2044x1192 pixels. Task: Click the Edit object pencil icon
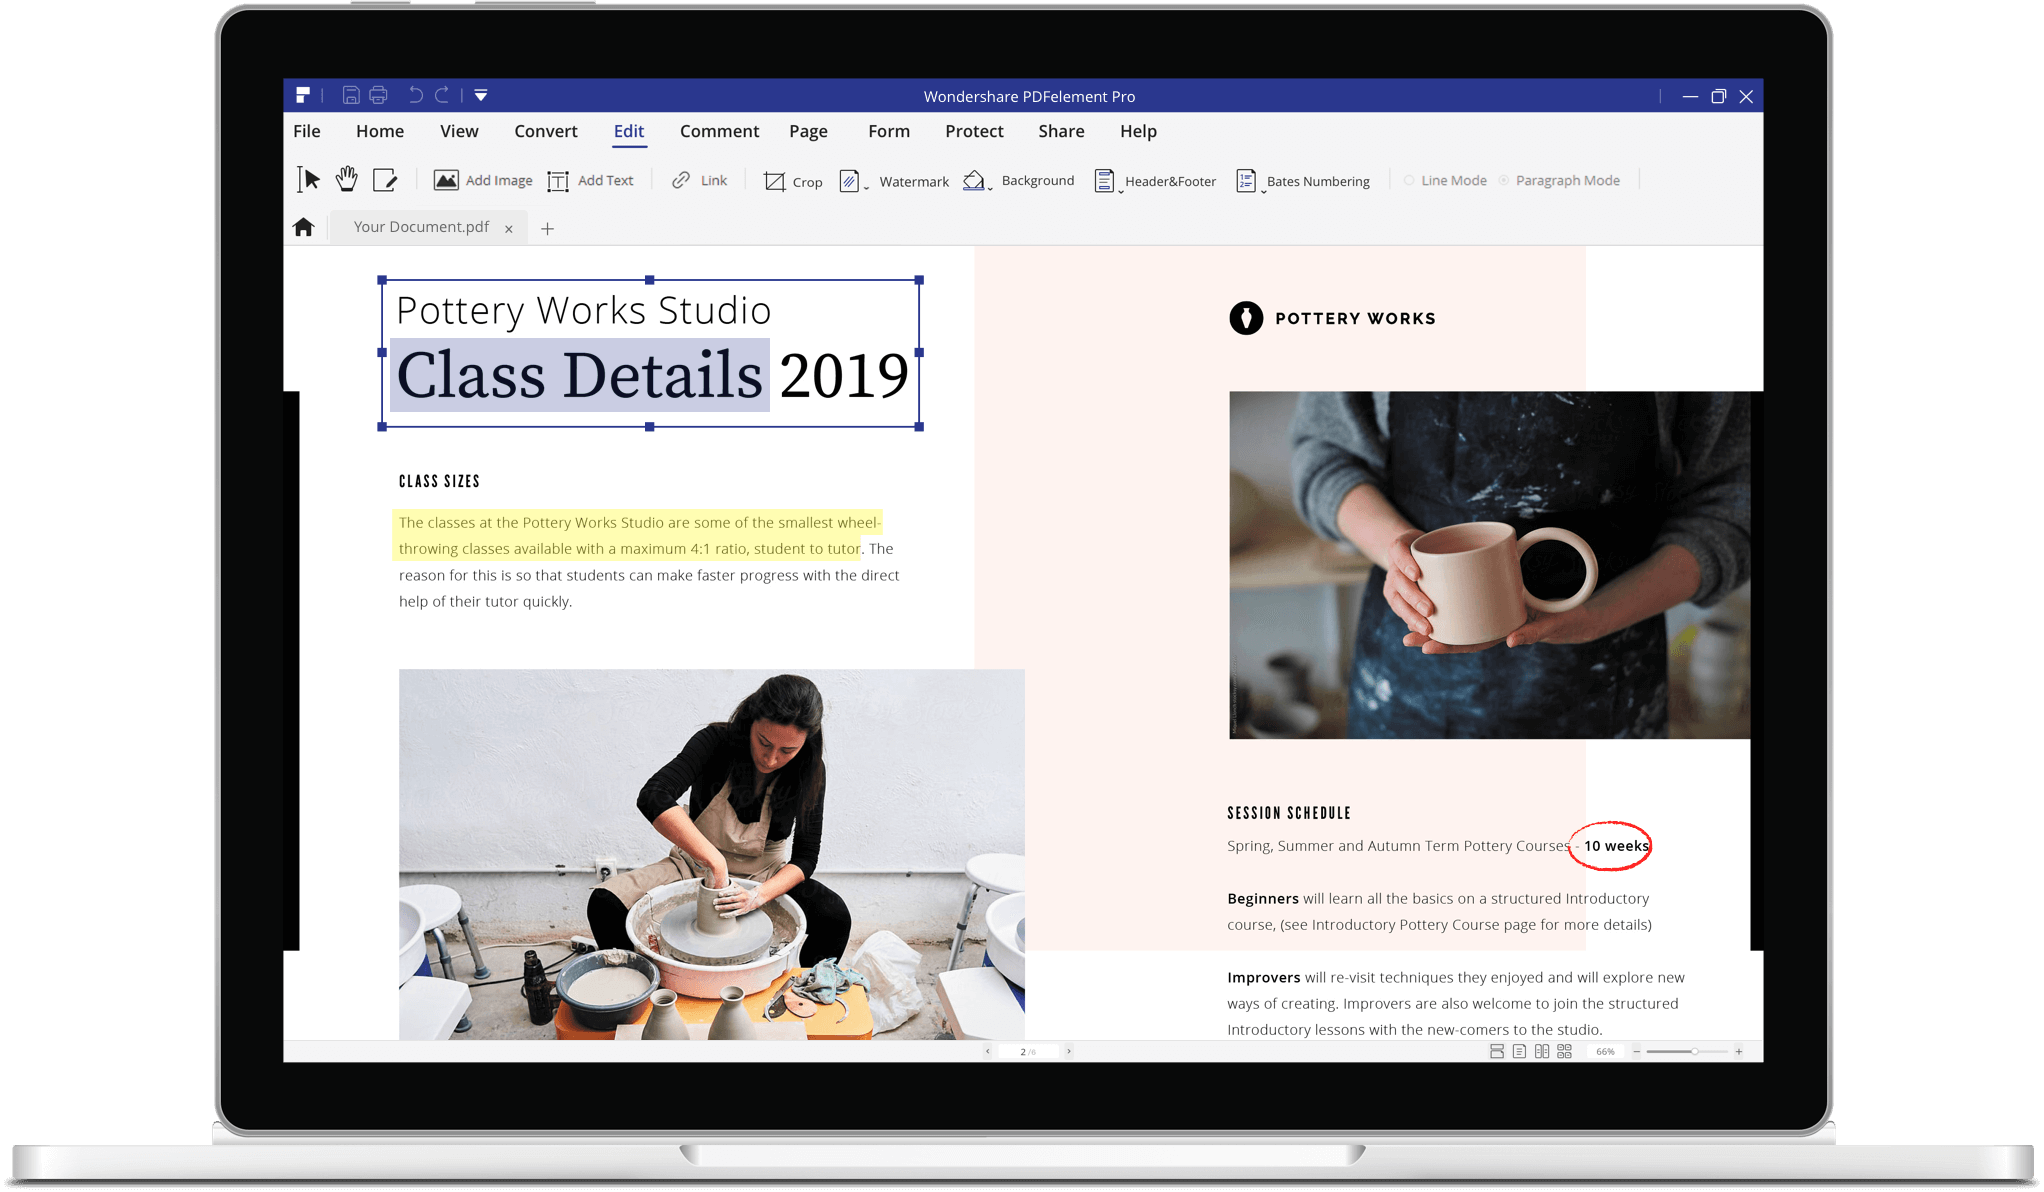[x=385, y=180]
